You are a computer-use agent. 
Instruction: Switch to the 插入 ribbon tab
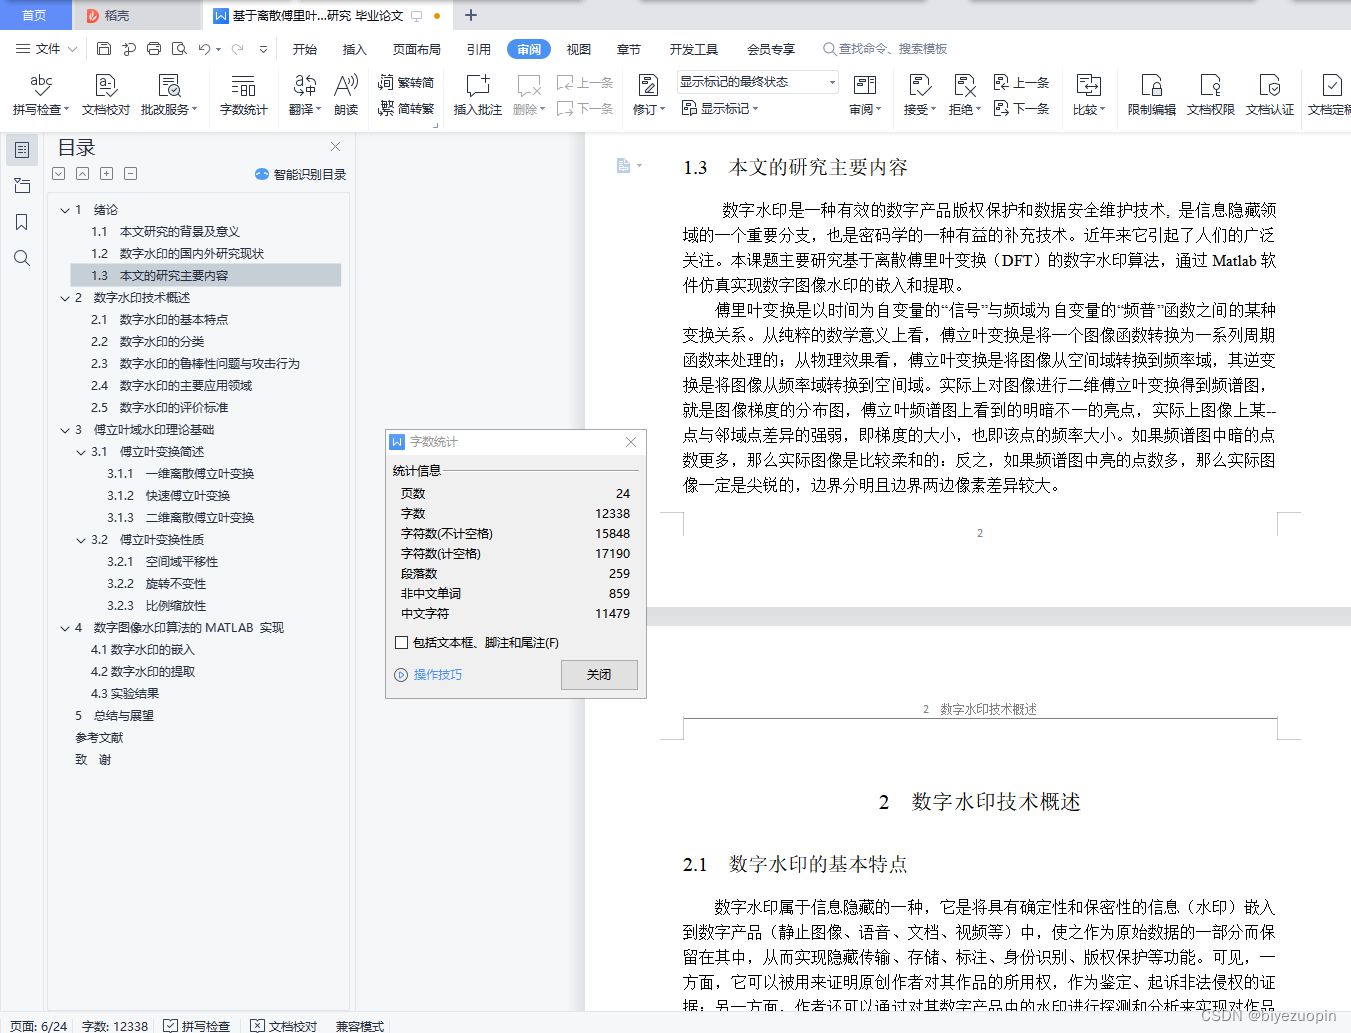(x=355, y=49)
